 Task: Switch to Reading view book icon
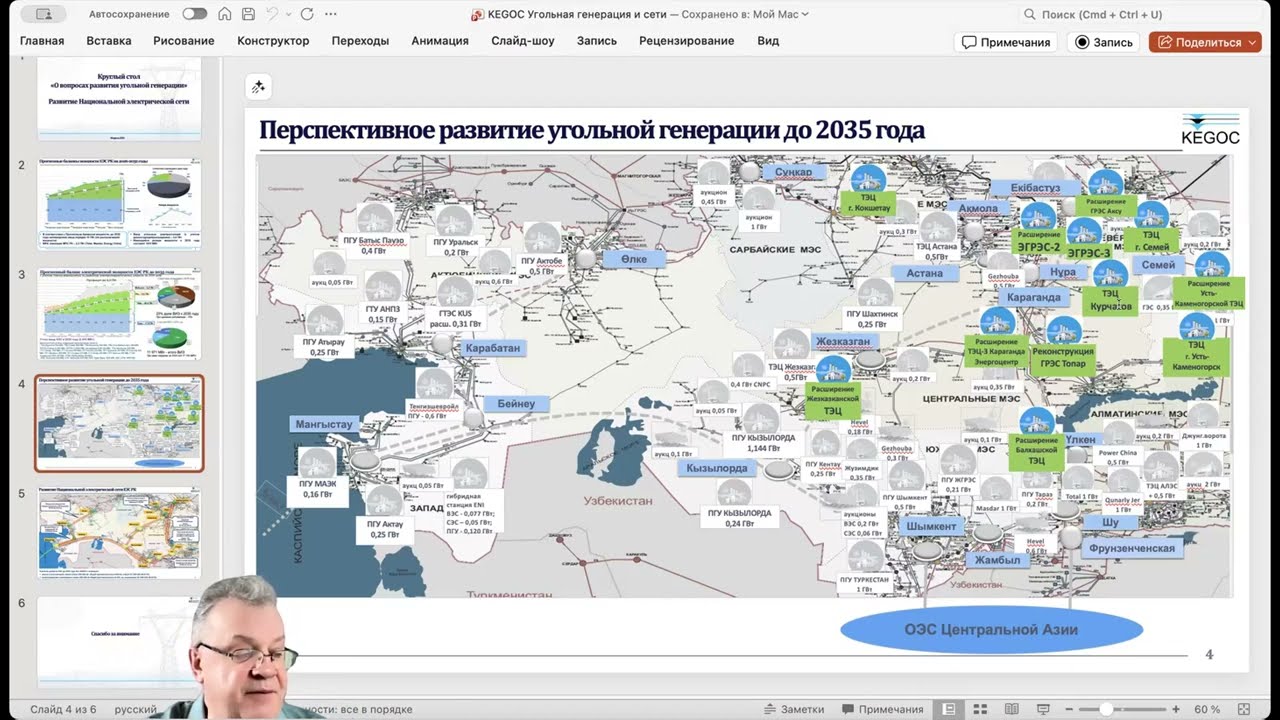pyautogui.click(x=1011, y=709)
